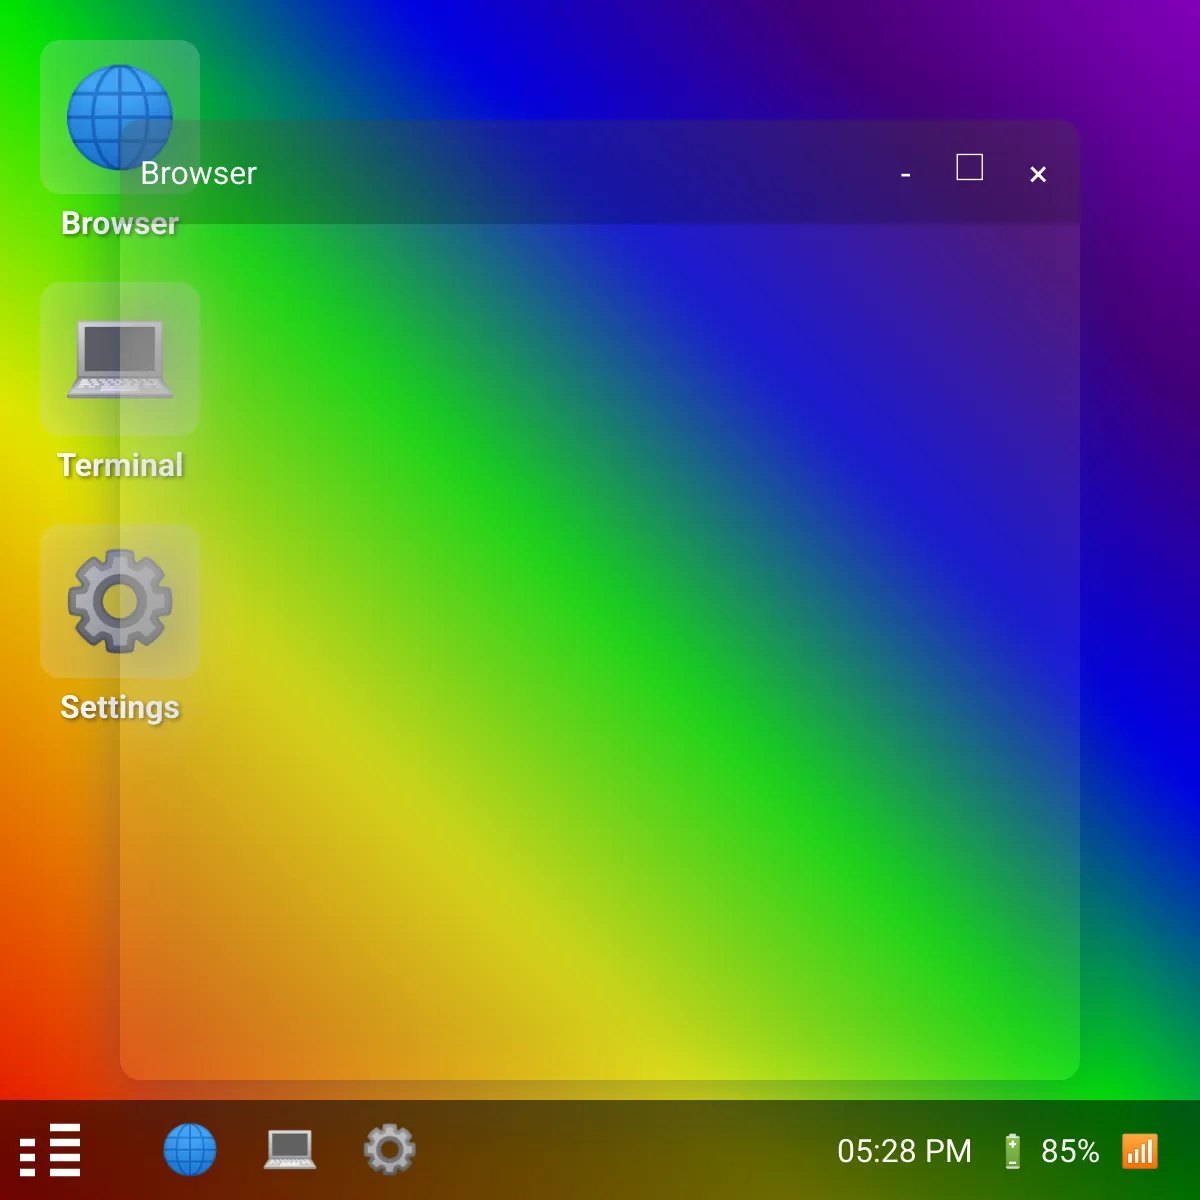Select the Terminal desktop label

(120, 465)
